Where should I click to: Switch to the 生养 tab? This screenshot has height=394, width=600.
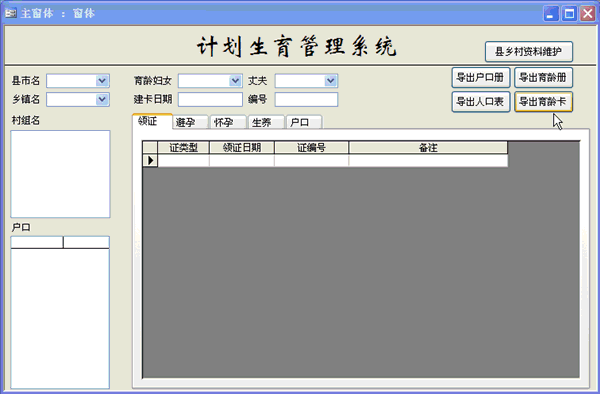click(266, 122)
